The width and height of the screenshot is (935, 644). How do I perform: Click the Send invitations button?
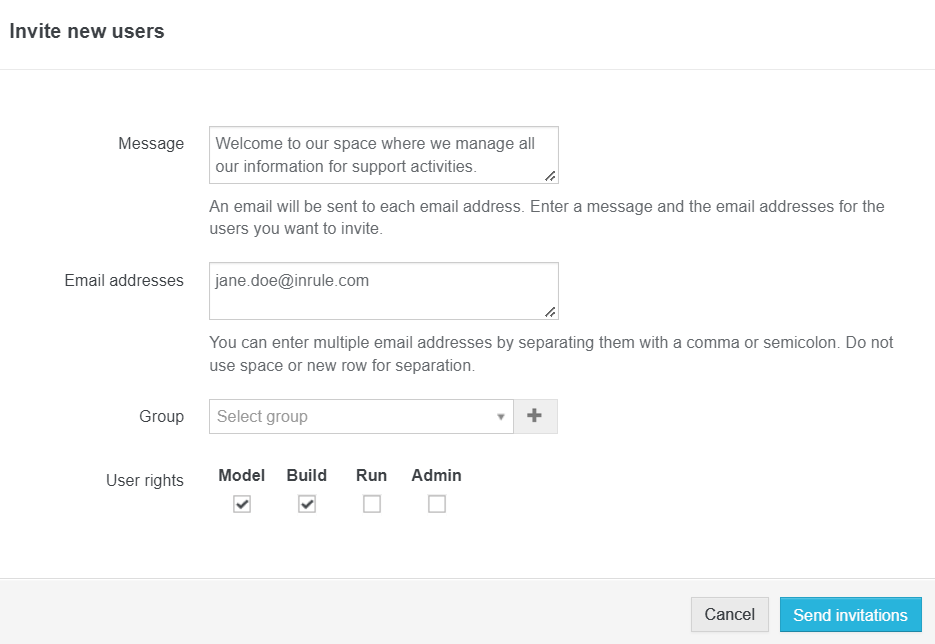850,615
